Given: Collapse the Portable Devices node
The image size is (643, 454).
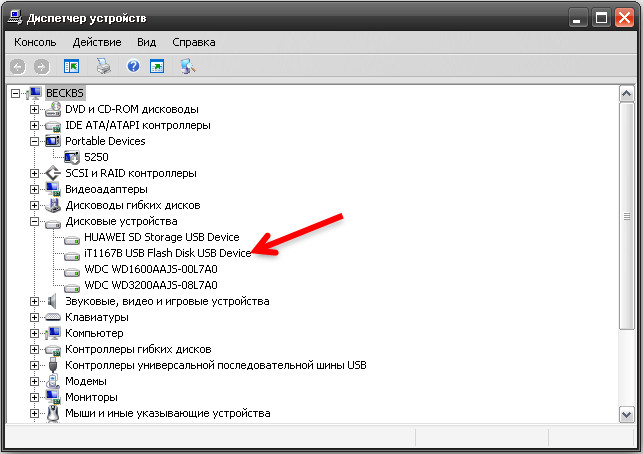Looking at the screenshot, I should 35,141.
